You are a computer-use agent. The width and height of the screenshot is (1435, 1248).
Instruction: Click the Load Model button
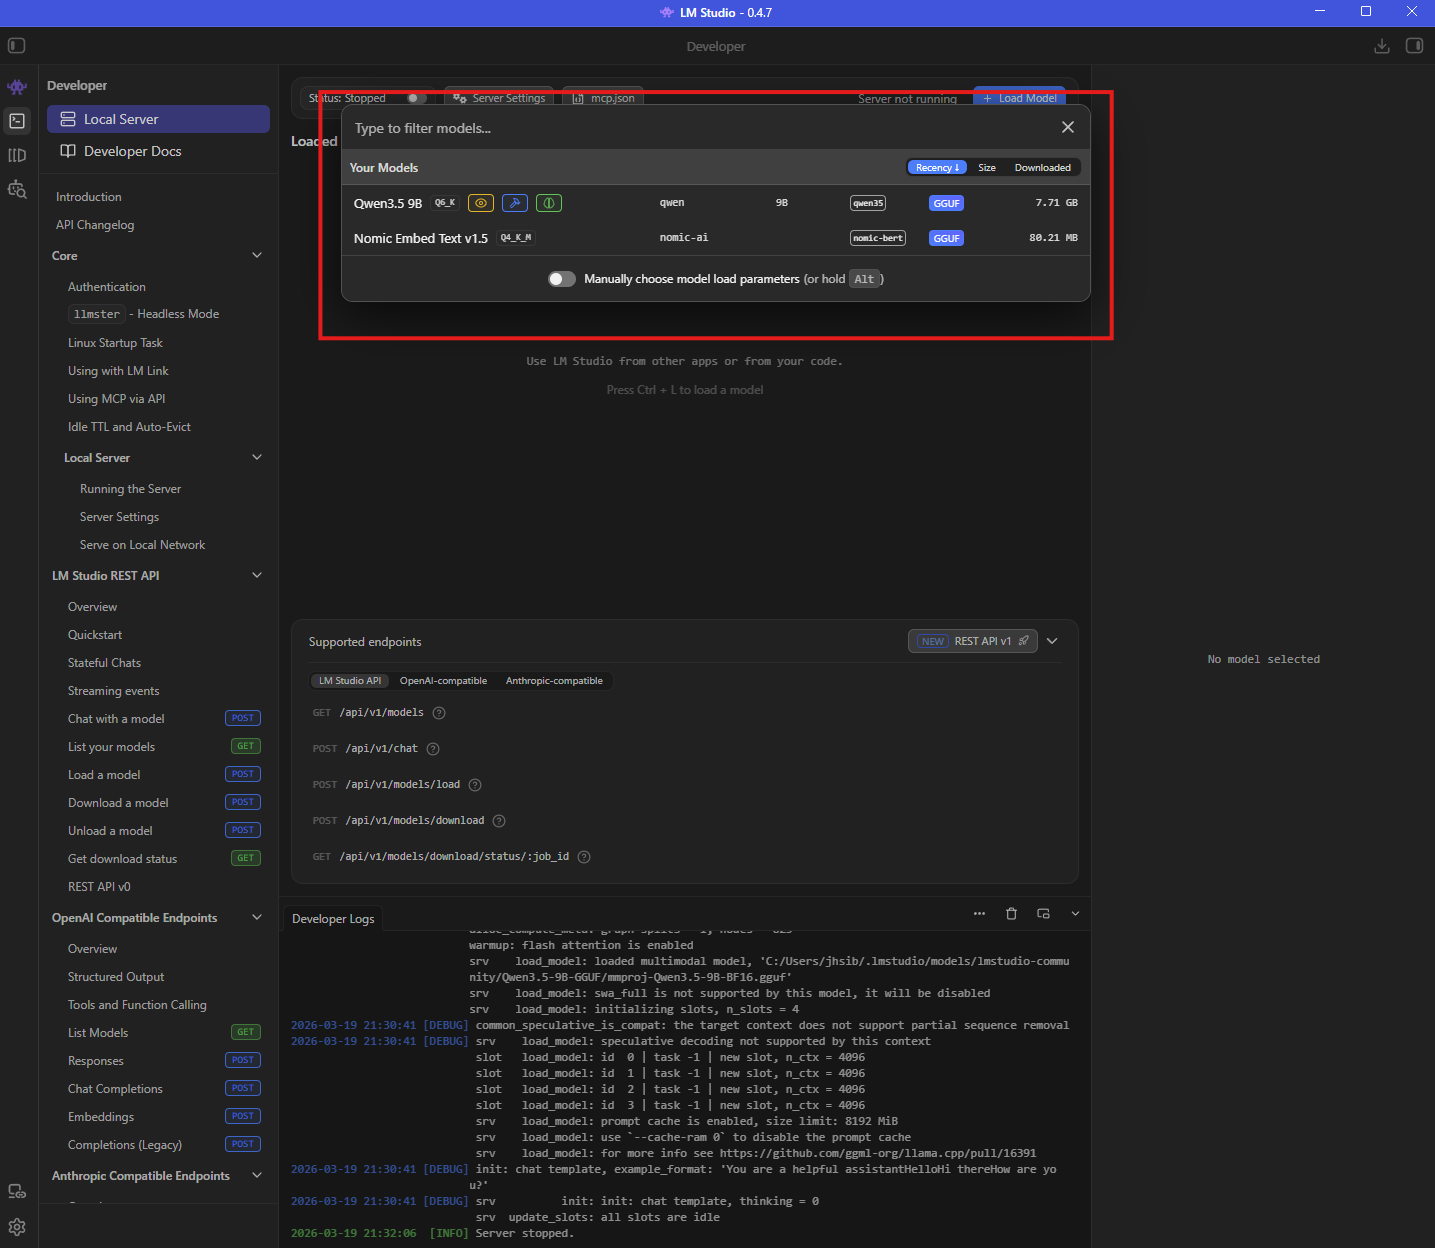click(x=1019, y=98)
